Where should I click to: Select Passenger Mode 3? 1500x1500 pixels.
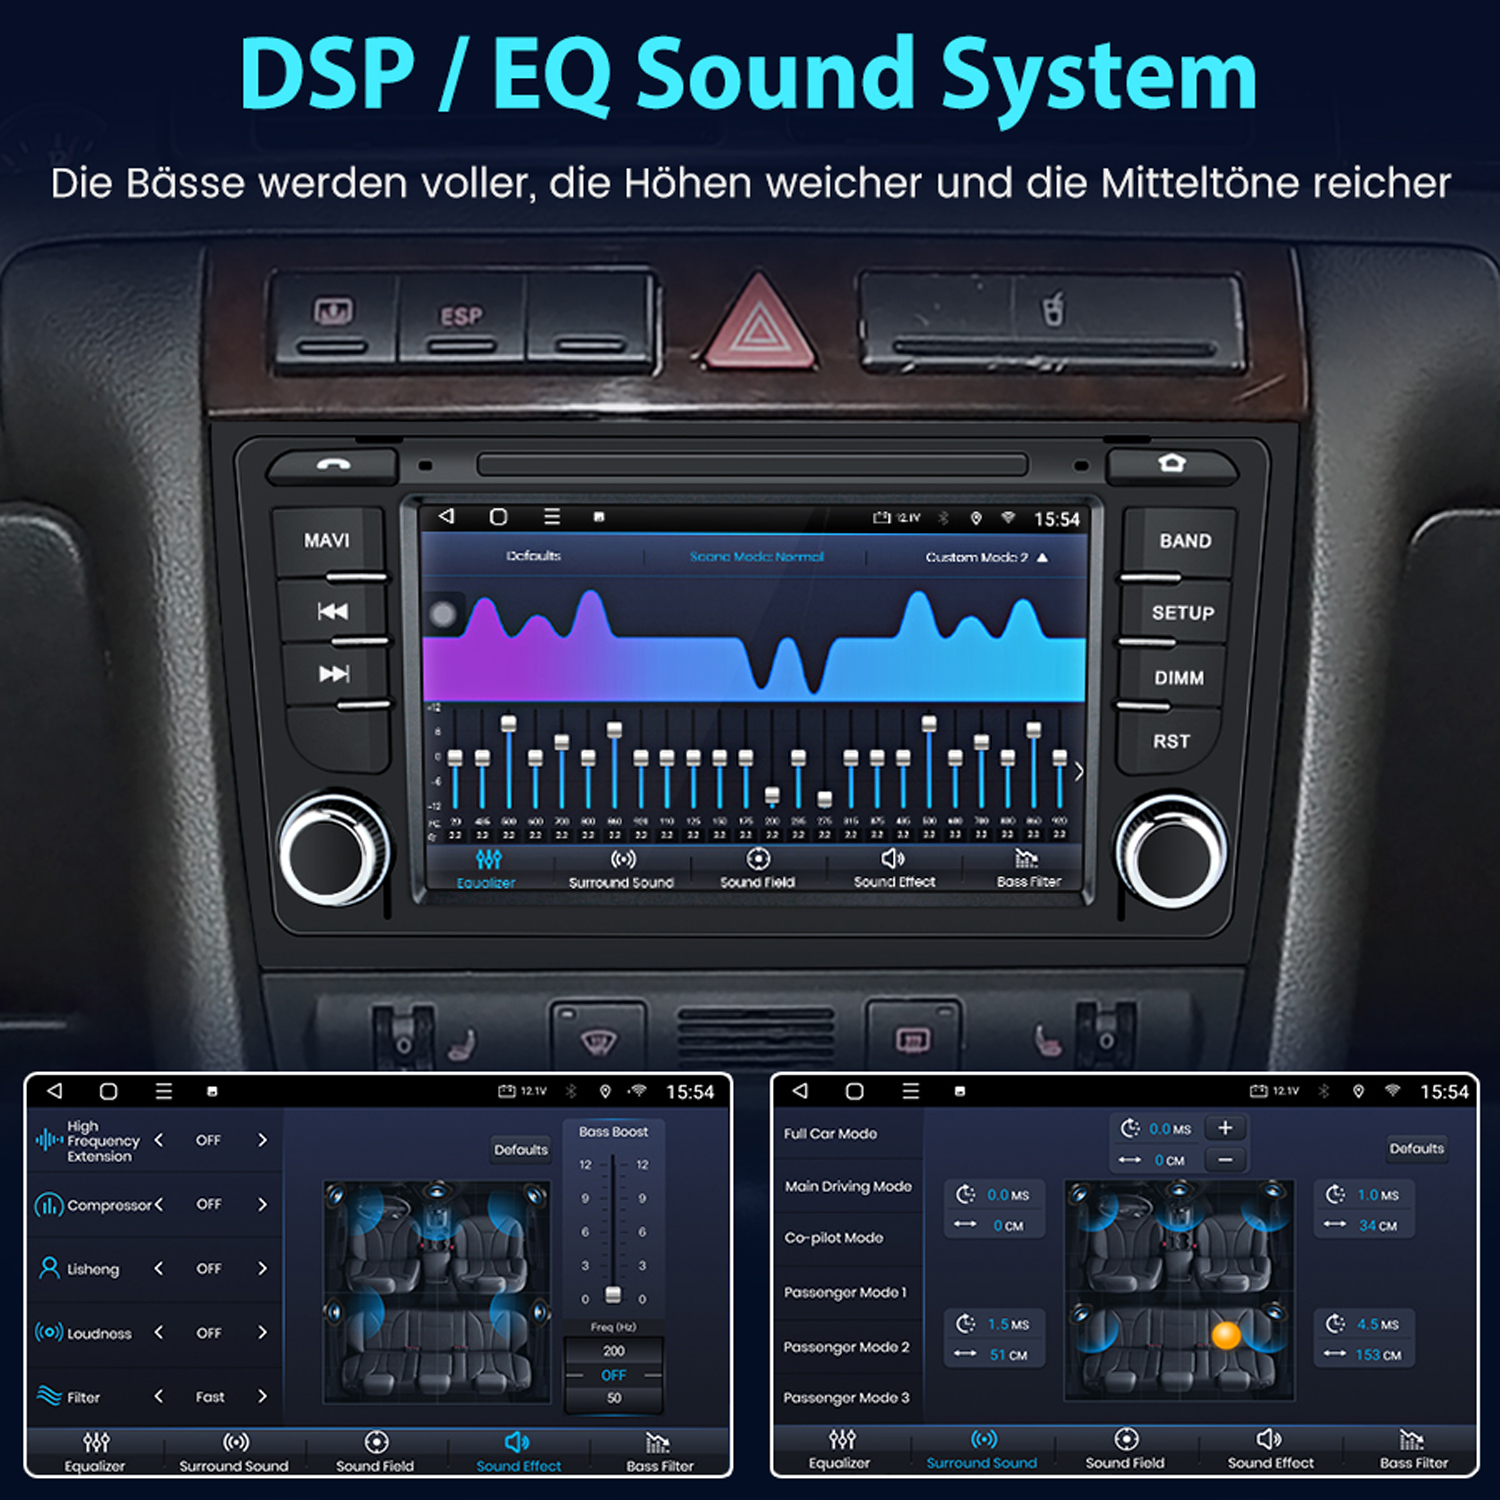(846, 1398)
